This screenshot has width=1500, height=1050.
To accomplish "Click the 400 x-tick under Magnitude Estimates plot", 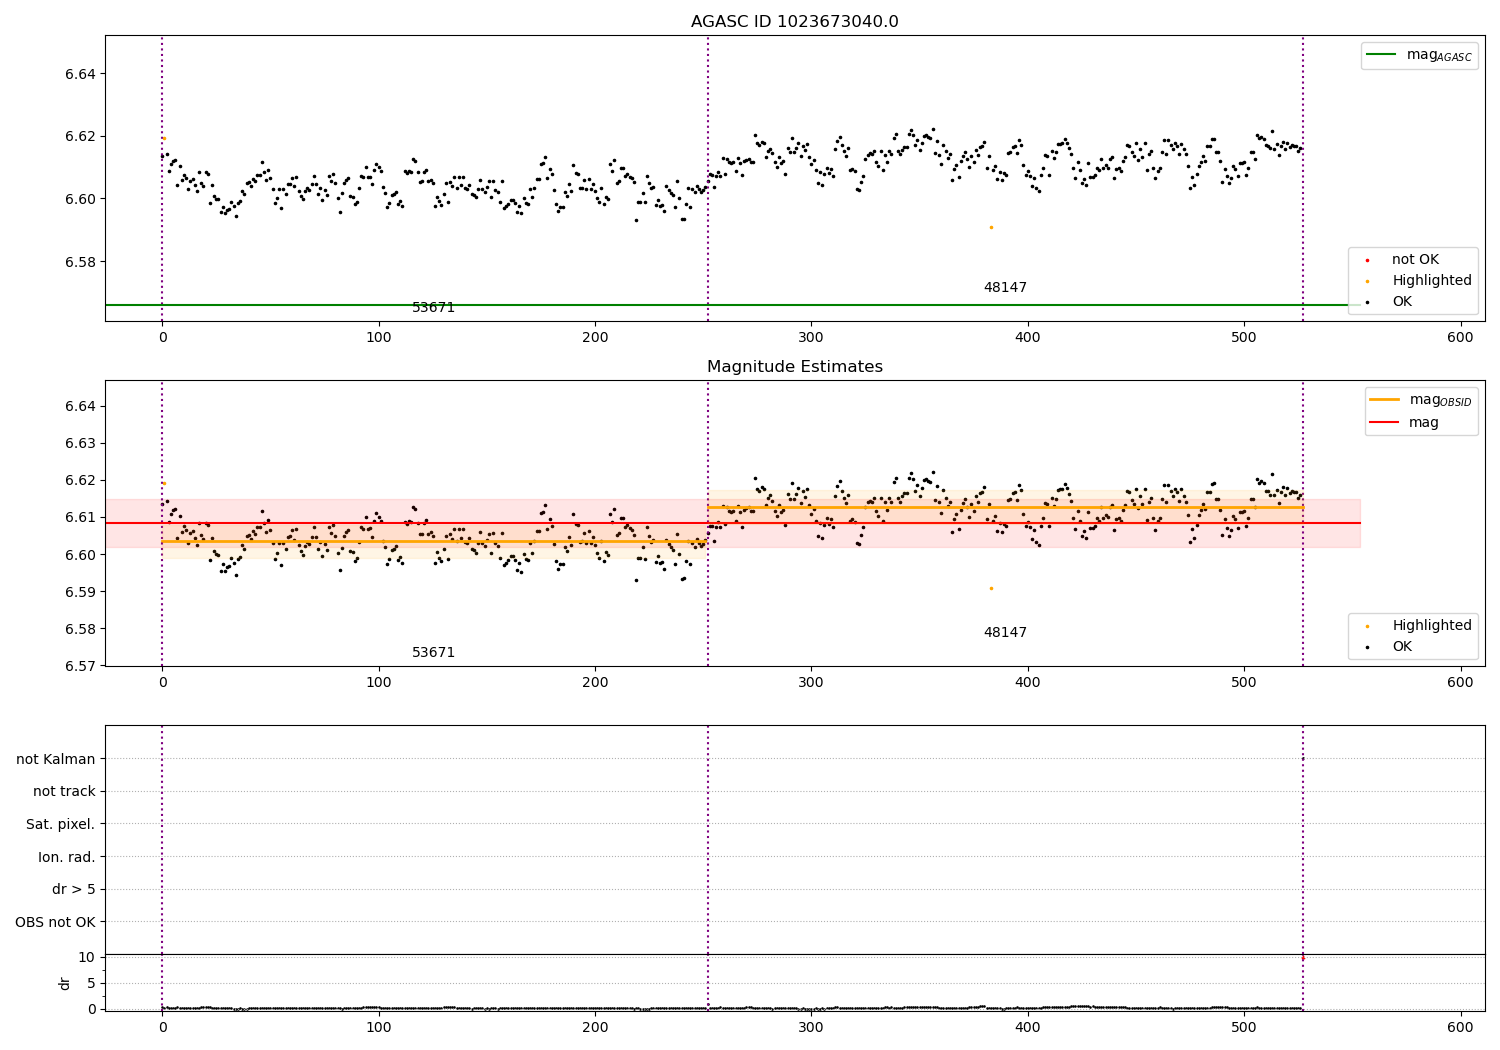I will (1027, 683).
